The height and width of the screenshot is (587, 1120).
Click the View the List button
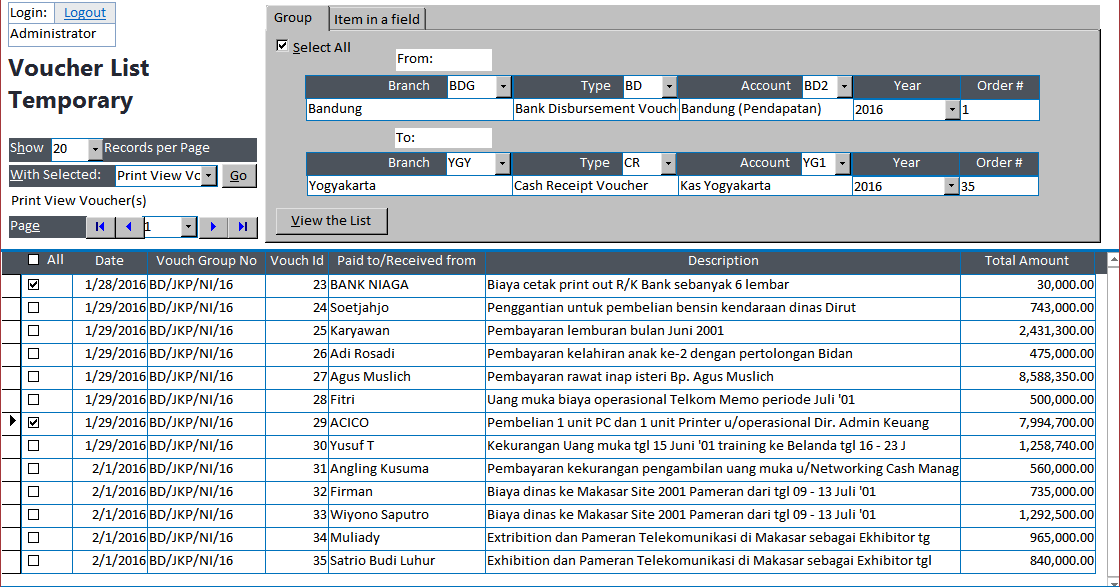pyautogui.click(x=331, y=221)
